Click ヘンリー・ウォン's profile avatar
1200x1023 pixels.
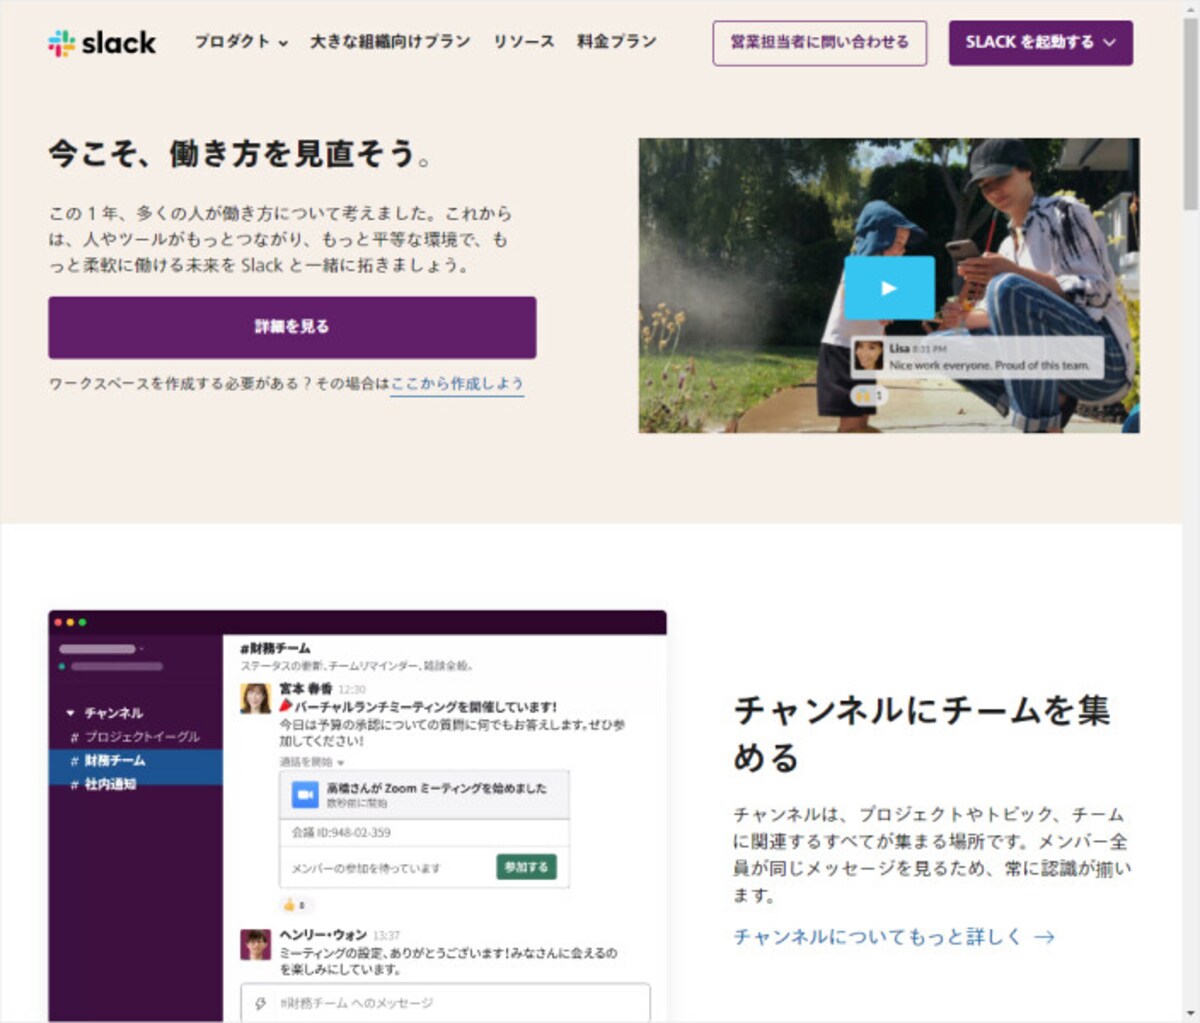pyautogui.click(x=256, y=944)
